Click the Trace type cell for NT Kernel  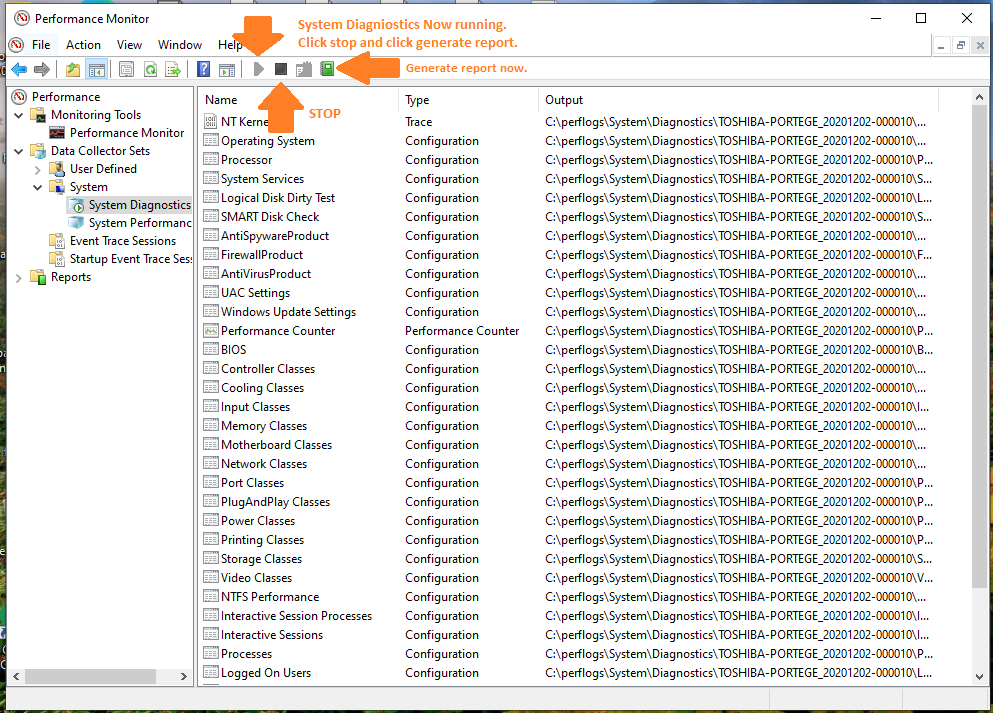pyautogui.click(x=419, y=122)
